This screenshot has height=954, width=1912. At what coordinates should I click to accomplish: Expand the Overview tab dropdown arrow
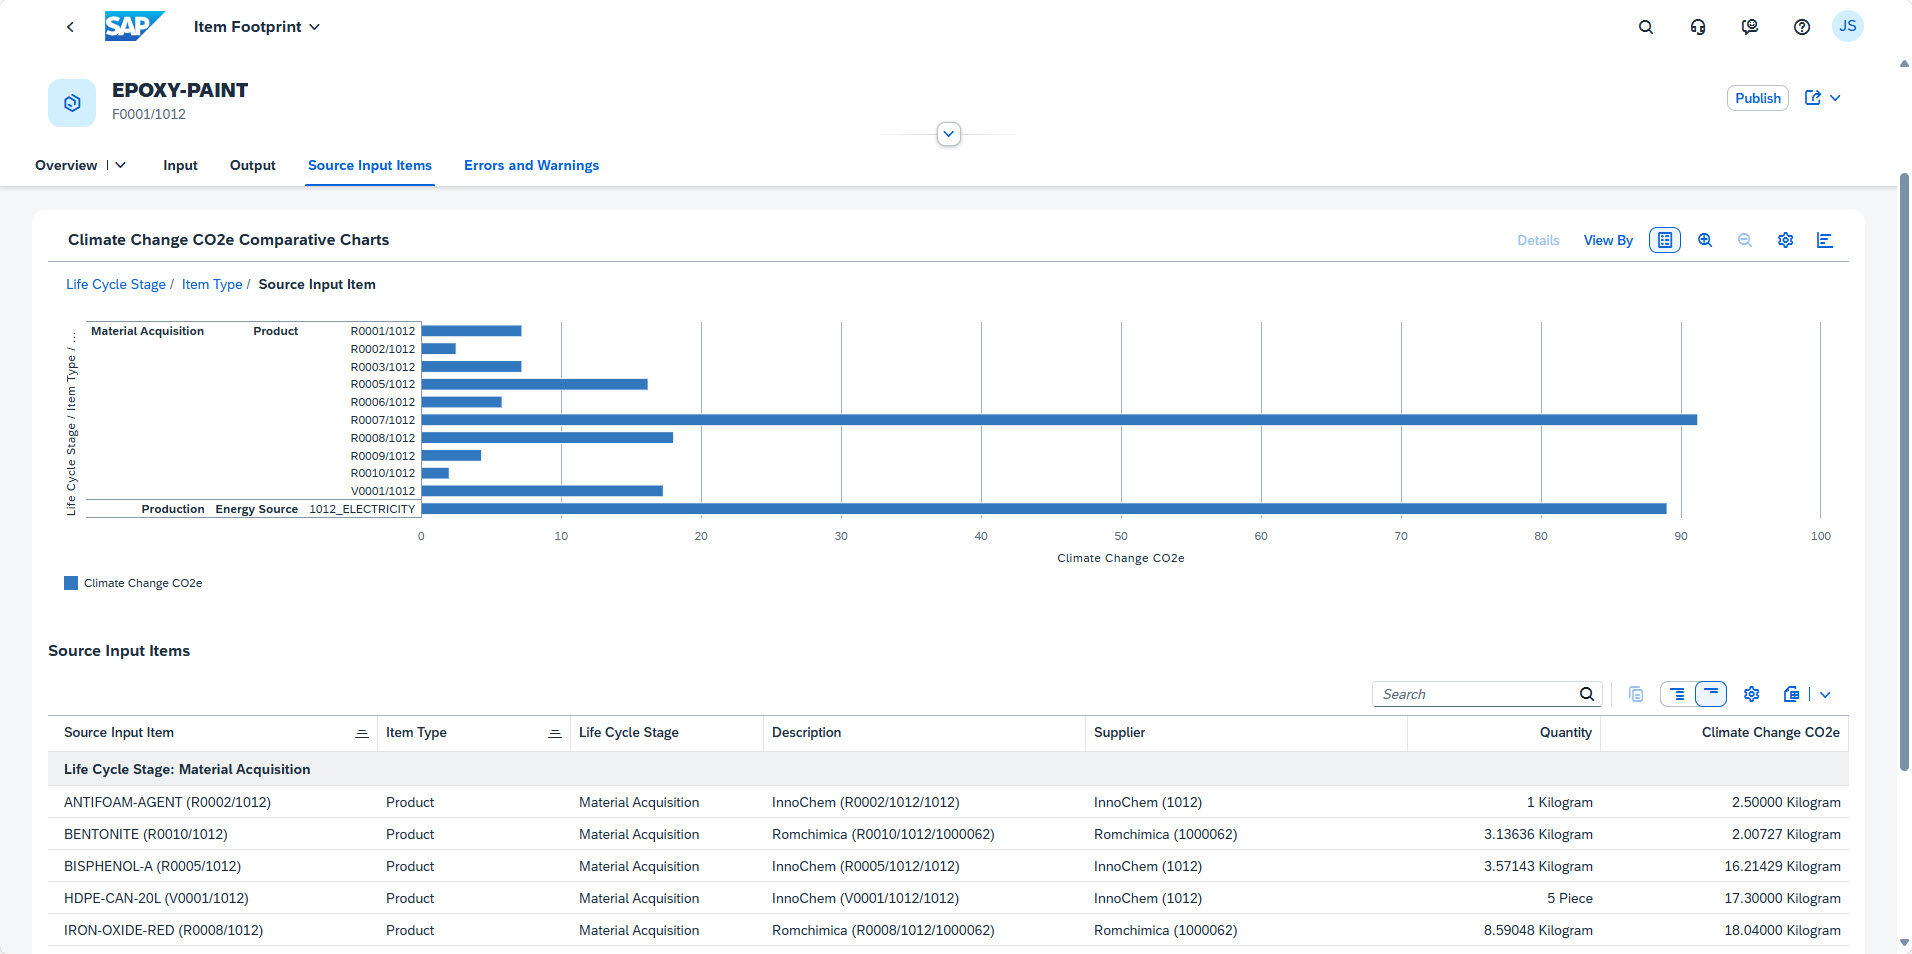[x=121, y=165]
